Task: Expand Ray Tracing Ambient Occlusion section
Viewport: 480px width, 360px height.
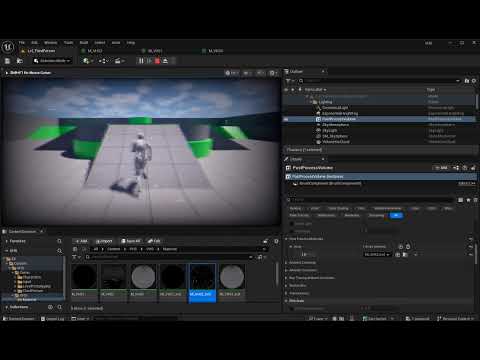Action: pyautogui.click(x=286, y=278)
